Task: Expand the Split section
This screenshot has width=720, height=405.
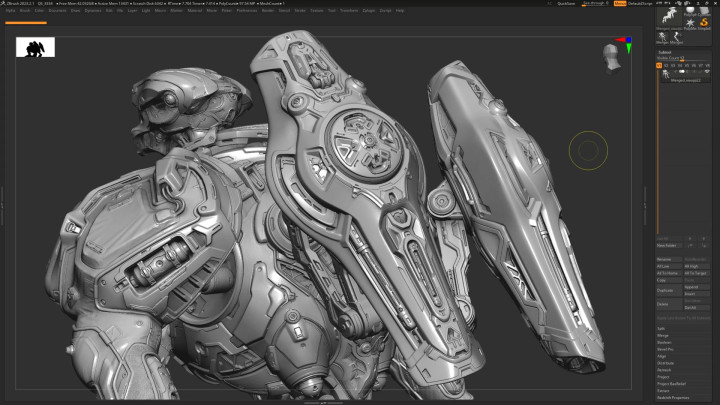Action: click(662, 328)
